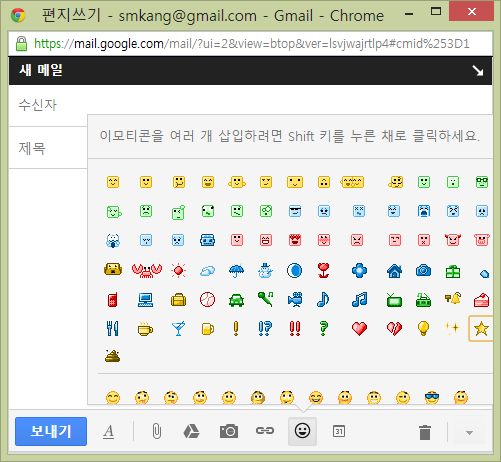The width and height of the screenshot is (501, 462).
Task: Insert the light bulb emoticon
Action: [x=423, y=328]
